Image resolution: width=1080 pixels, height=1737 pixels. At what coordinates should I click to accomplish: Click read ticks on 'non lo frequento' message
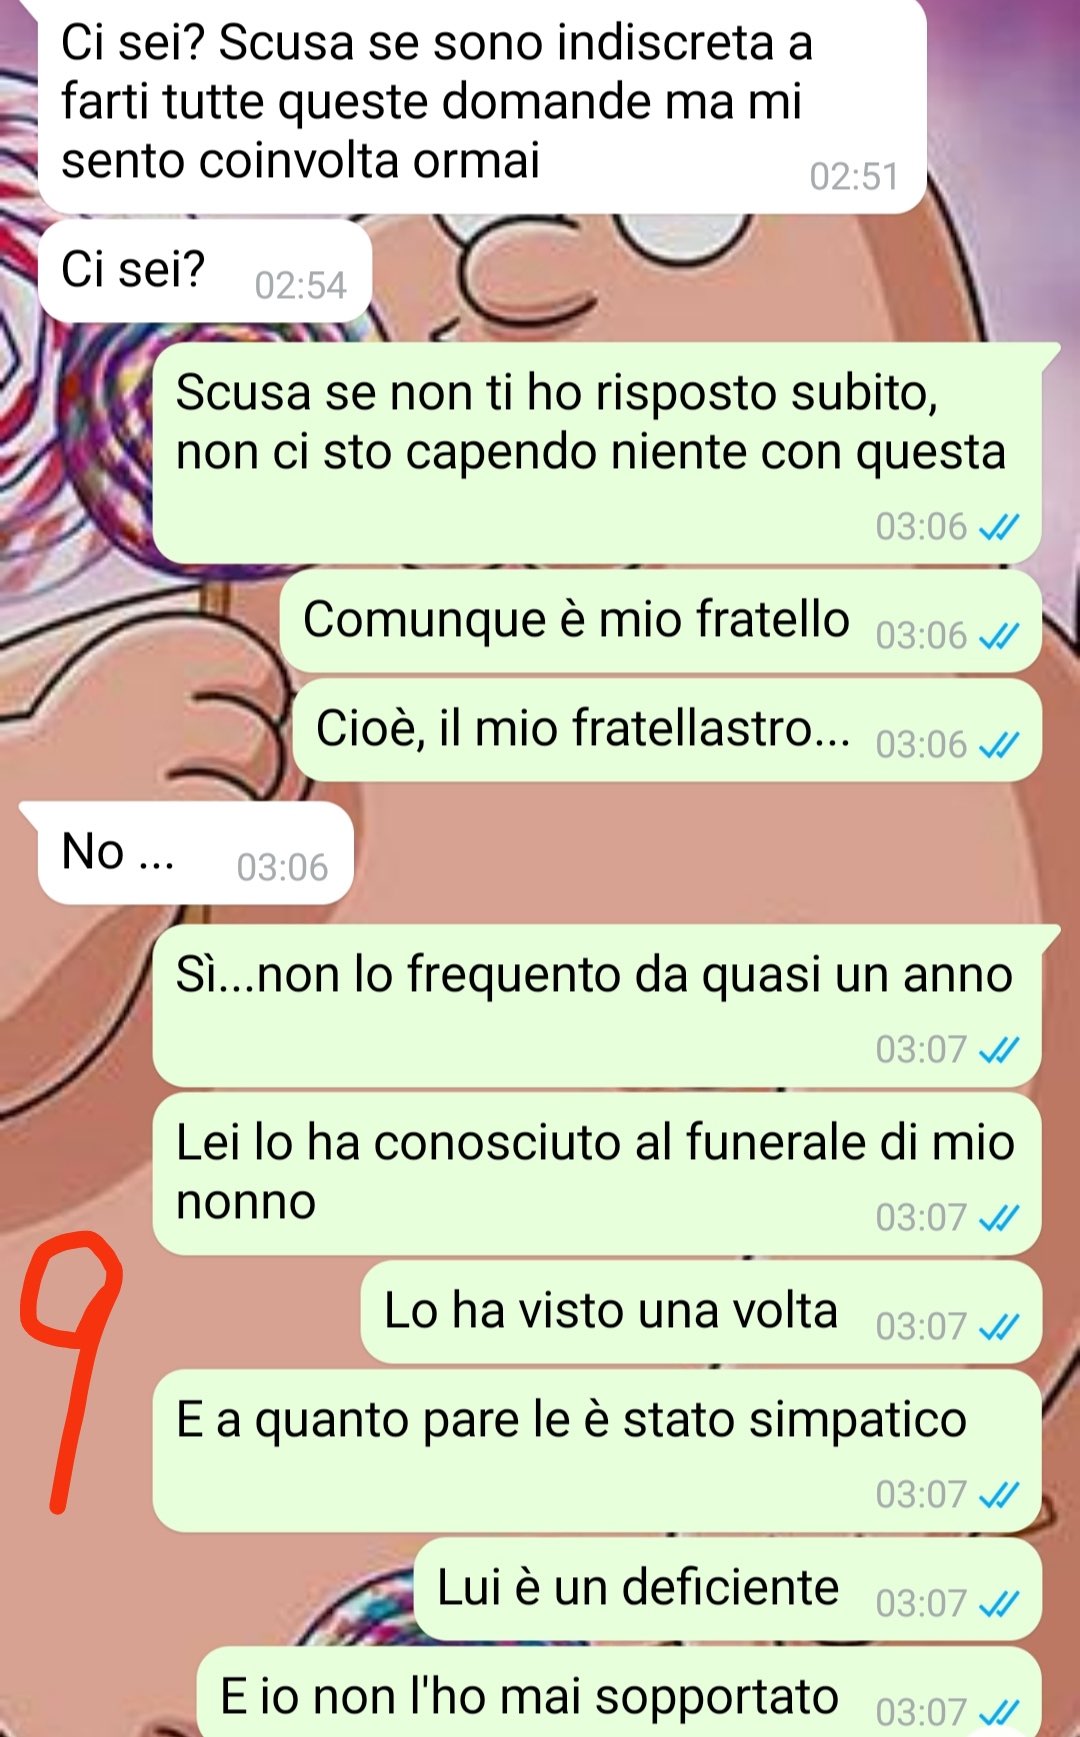(999, 1050)
